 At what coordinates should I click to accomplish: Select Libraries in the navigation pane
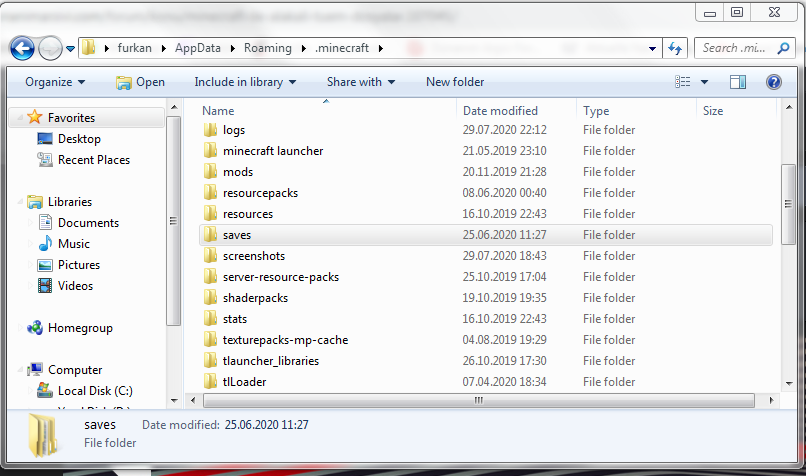coord(70,202)
